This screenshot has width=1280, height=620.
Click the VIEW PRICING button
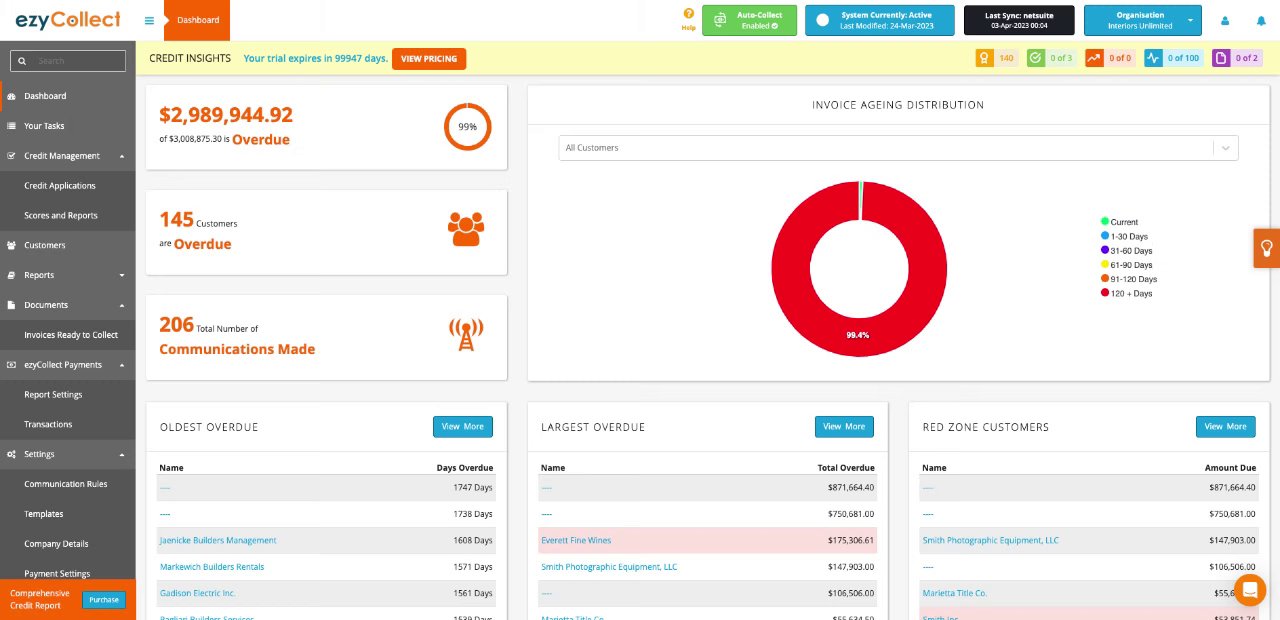[x=429, y=59]
